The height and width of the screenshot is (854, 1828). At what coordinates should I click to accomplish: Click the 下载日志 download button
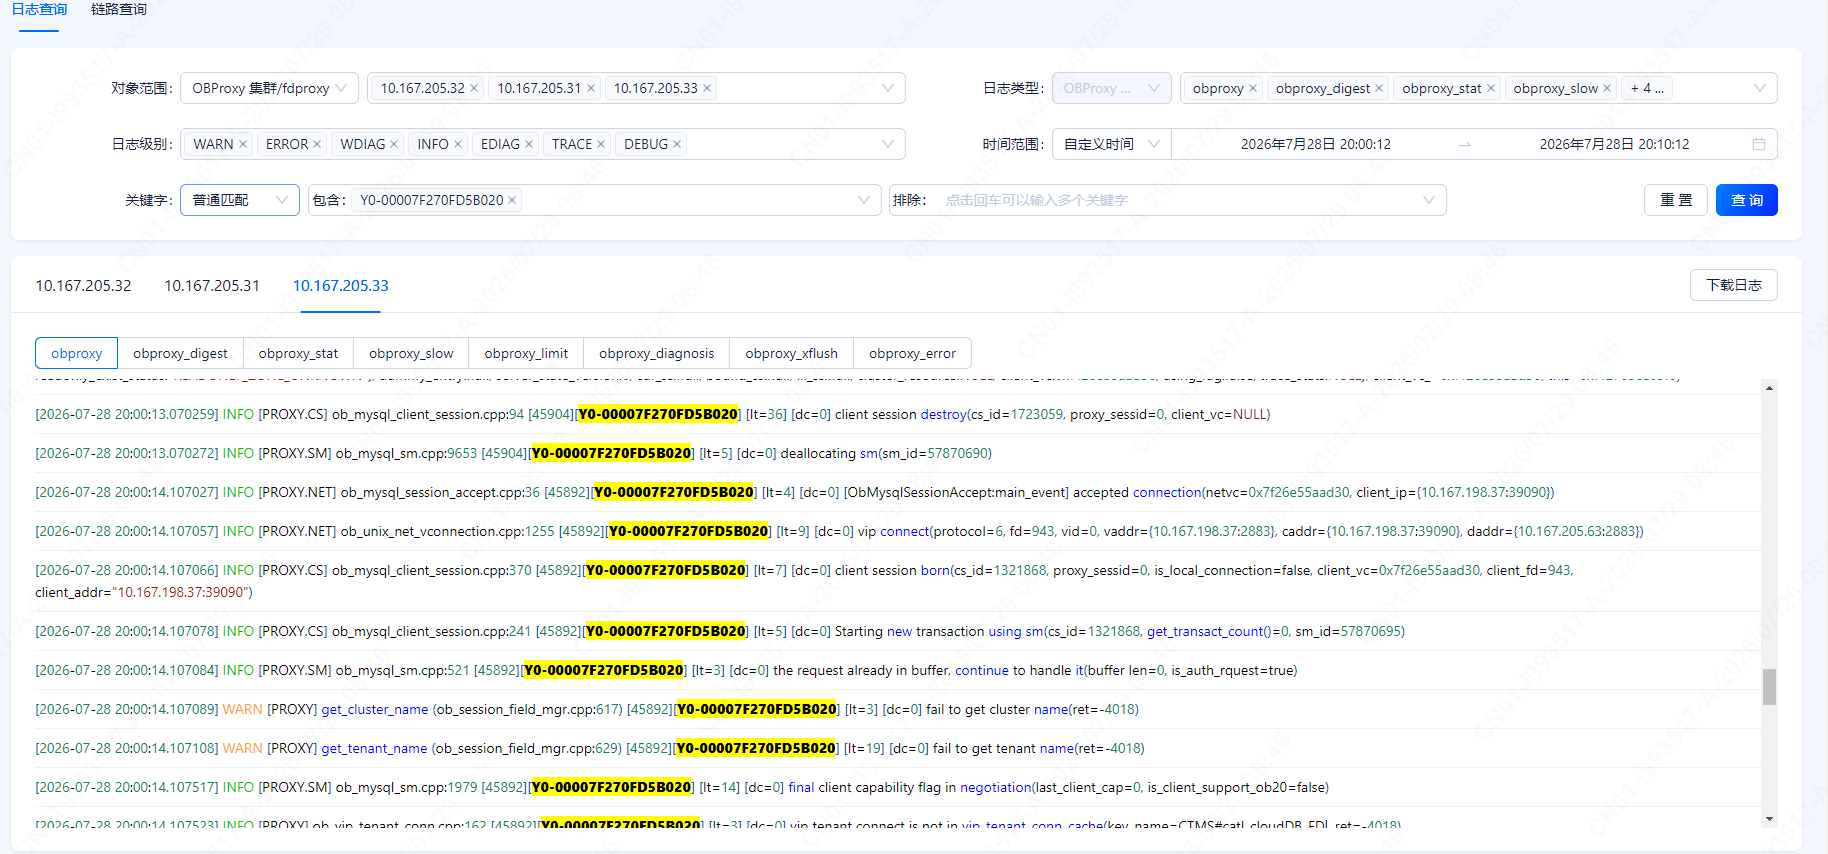click(1734, 285)
